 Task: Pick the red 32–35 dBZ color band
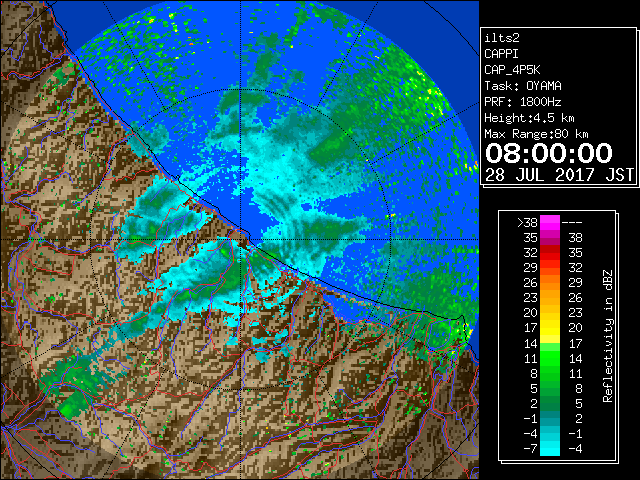pyautogui.click(x=550, y=253)
